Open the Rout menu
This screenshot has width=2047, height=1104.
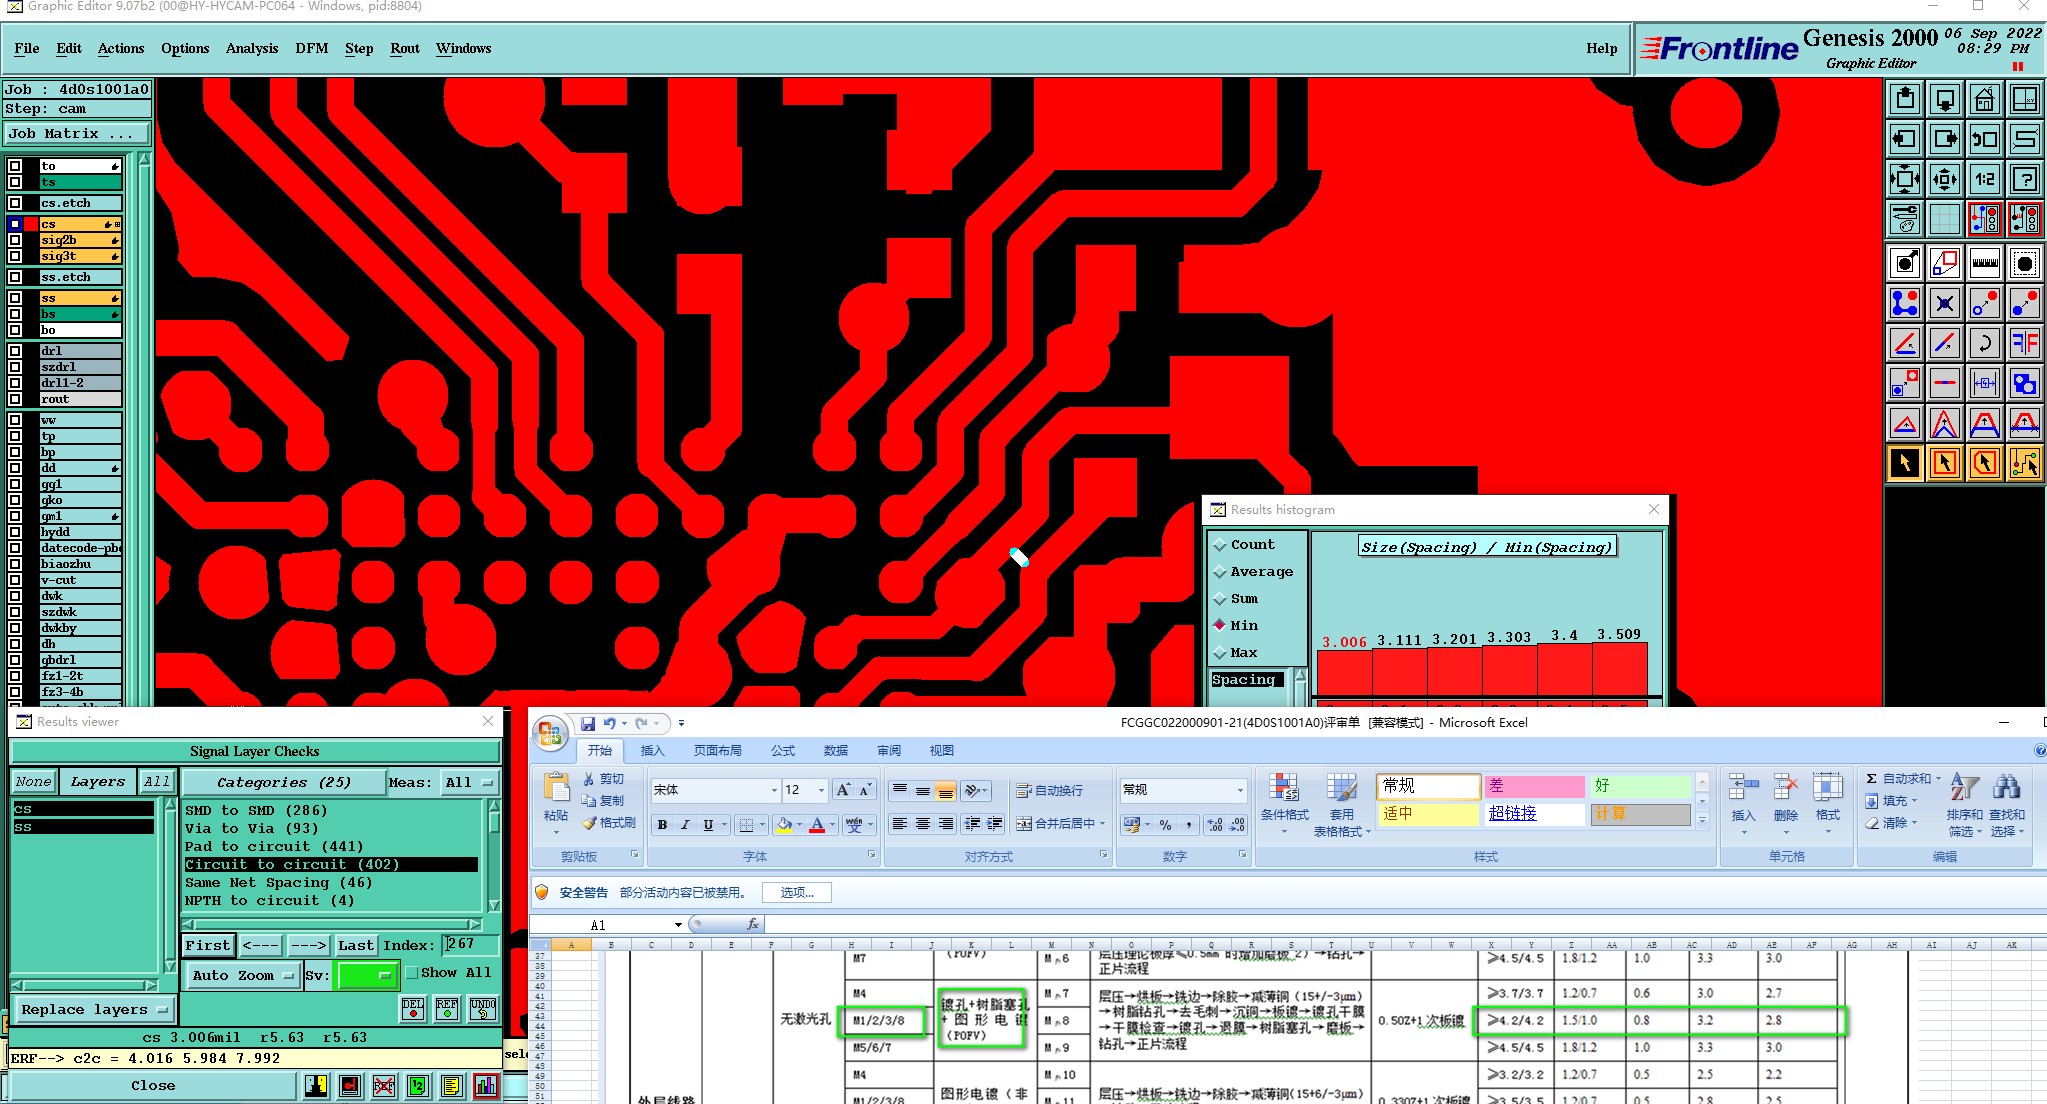point(405,48)
